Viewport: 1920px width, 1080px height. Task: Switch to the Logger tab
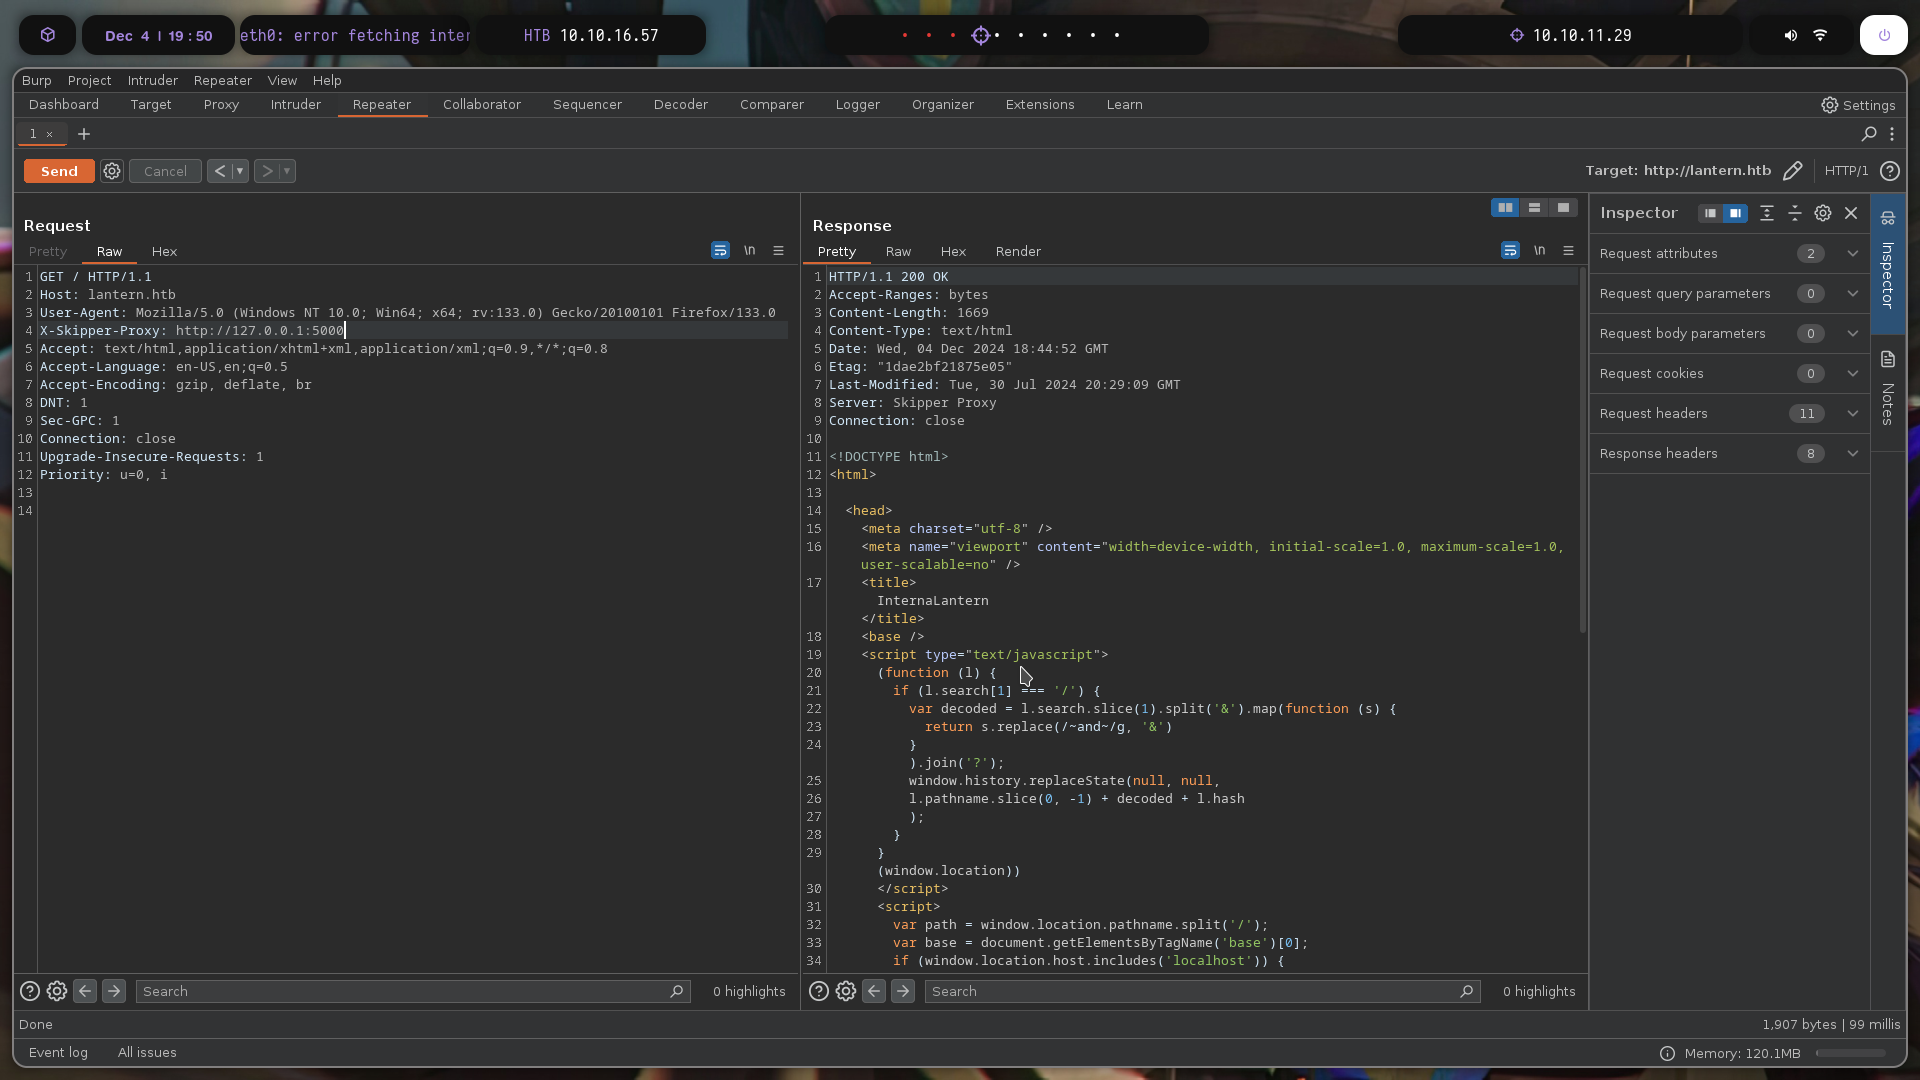point(858,104)
